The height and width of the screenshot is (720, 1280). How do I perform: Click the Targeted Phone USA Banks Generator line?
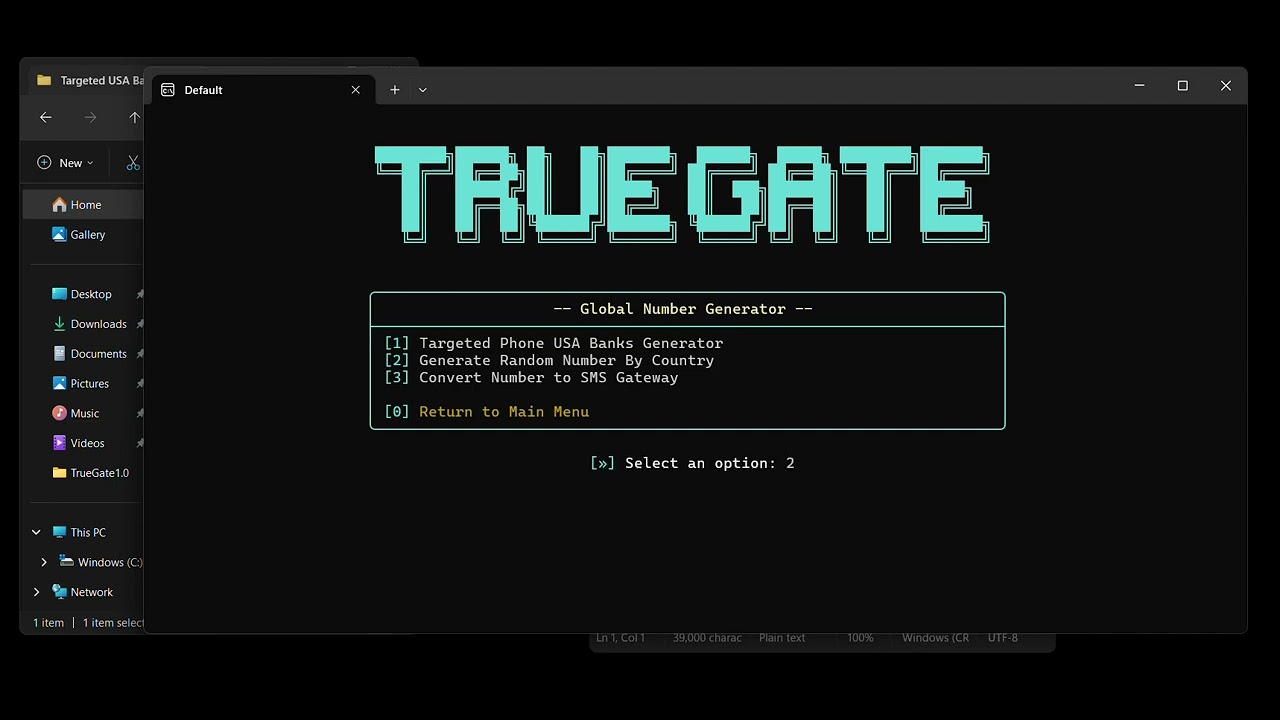pyautogui.click(x=554, y=343)
